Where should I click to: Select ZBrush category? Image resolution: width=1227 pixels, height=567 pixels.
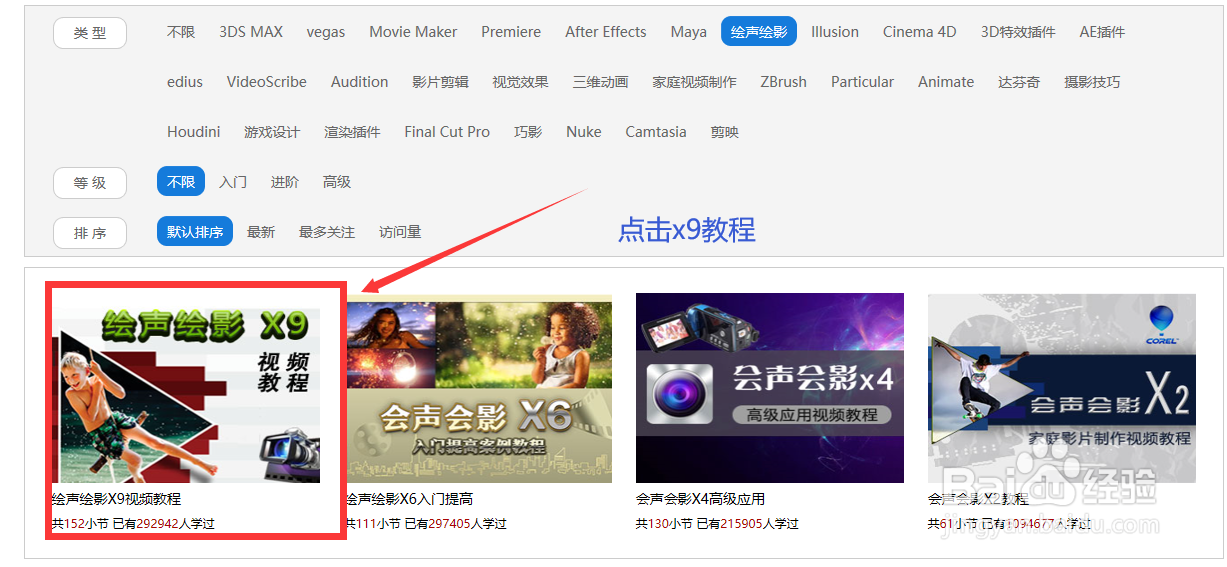coord(783,82)
